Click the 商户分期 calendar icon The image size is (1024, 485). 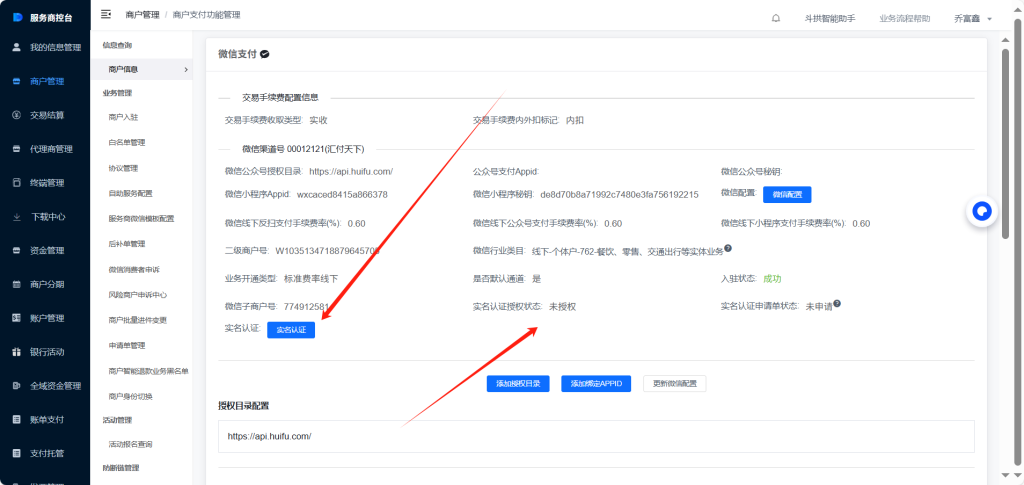[17, 285]
